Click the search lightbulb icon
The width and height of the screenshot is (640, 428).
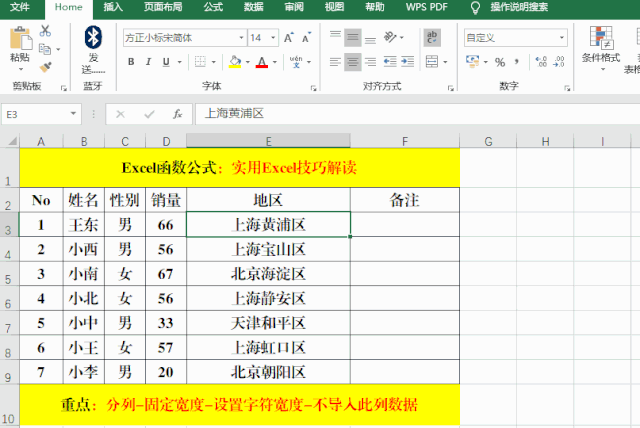coord(475,7)
